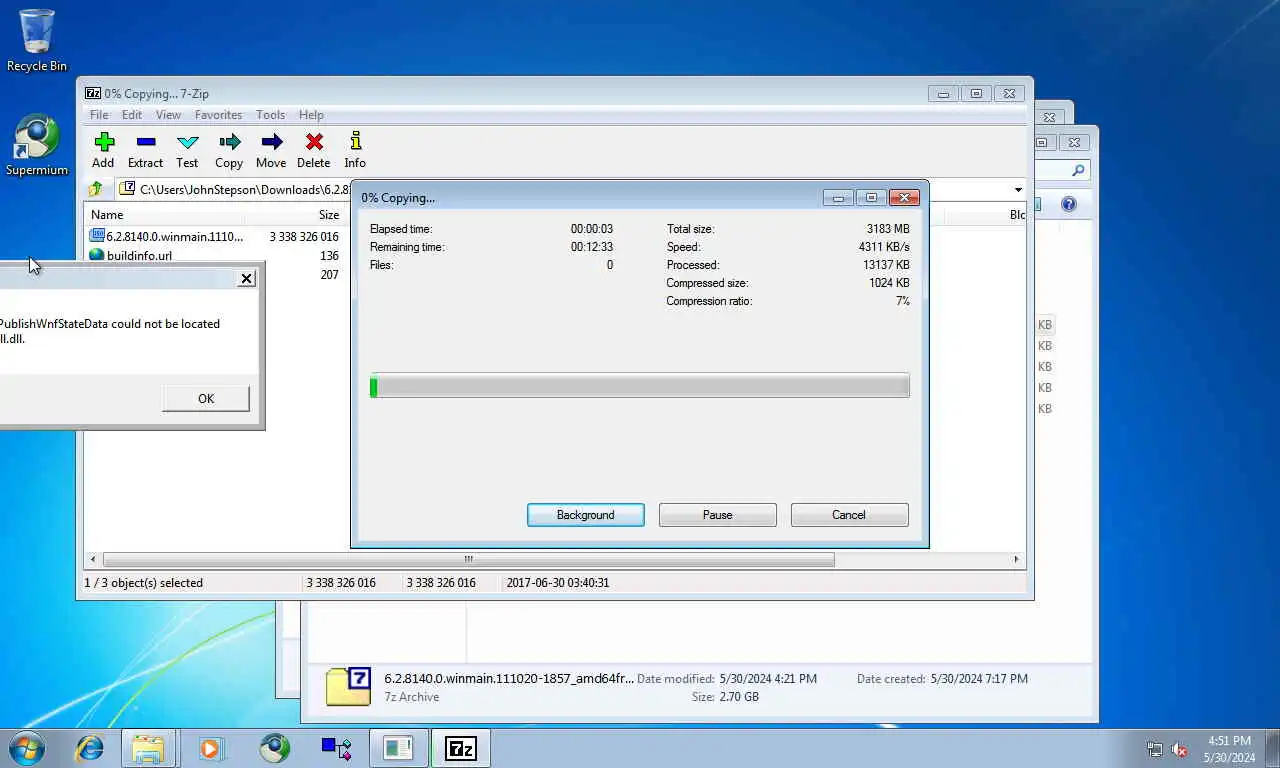Click the Info toolbar icon

click(355, 150)
